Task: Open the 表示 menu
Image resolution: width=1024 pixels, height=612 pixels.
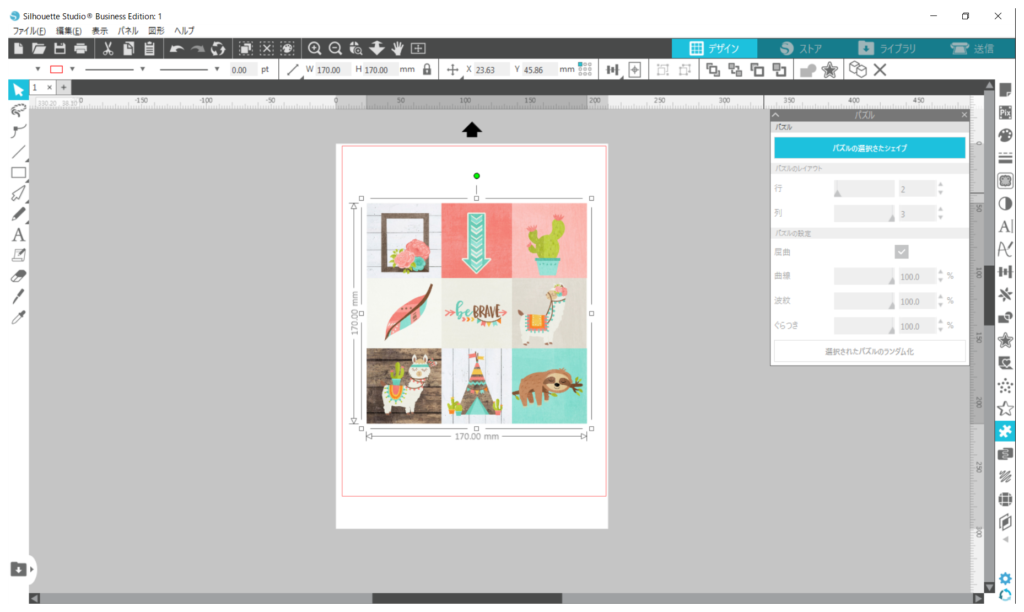Action: click(100, 31)
